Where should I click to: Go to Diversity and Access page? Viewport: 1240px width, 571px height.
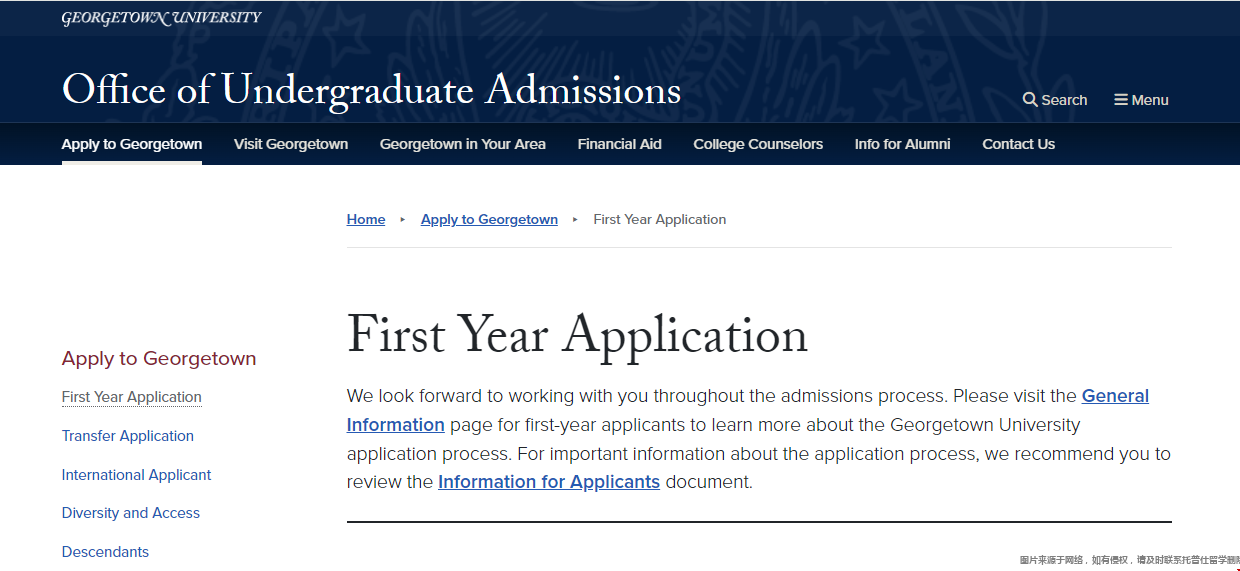[131, 513]
